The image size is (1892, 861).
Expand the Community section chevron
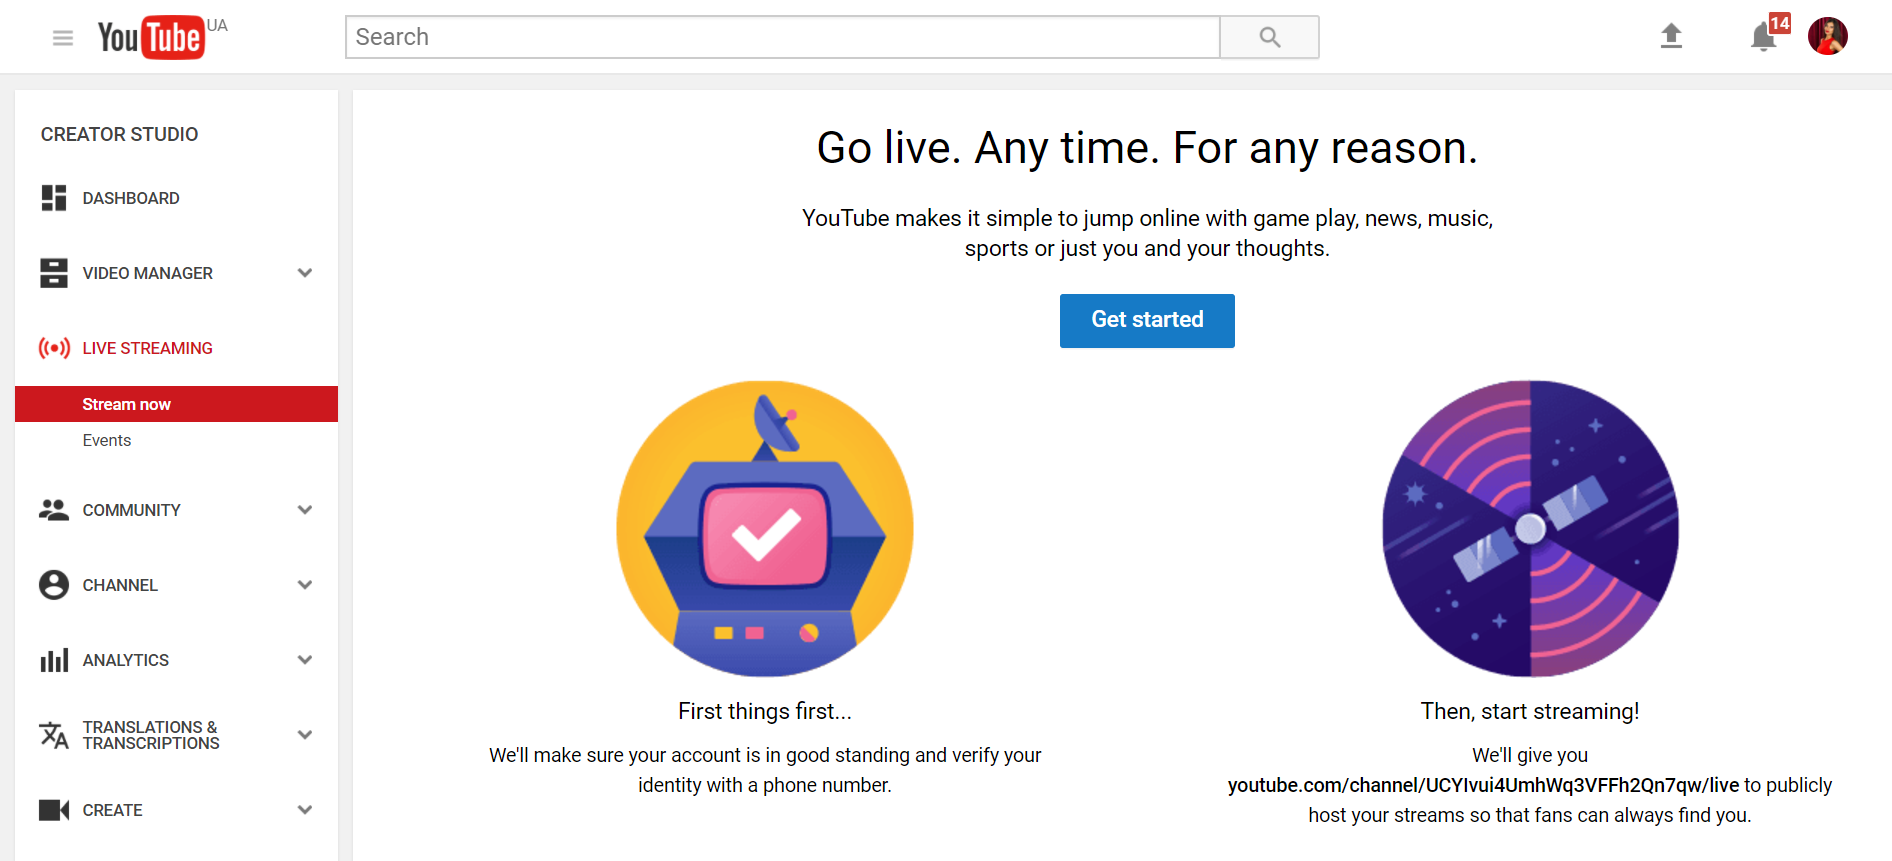coord(305,510)
